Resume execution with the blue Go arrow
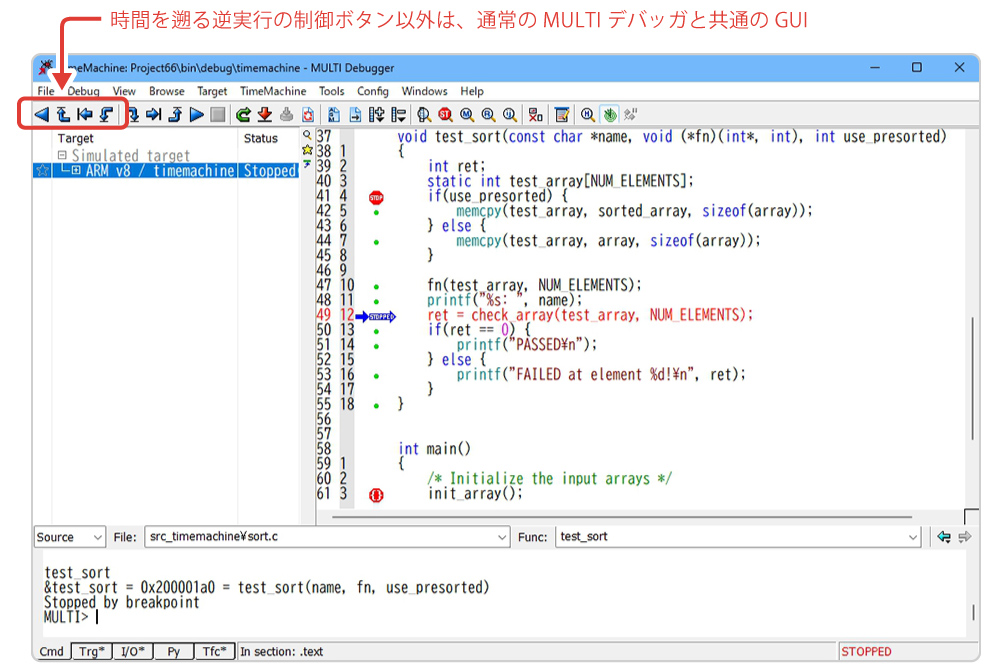Viewport: 1000px width, 672px height. (197, 115)
